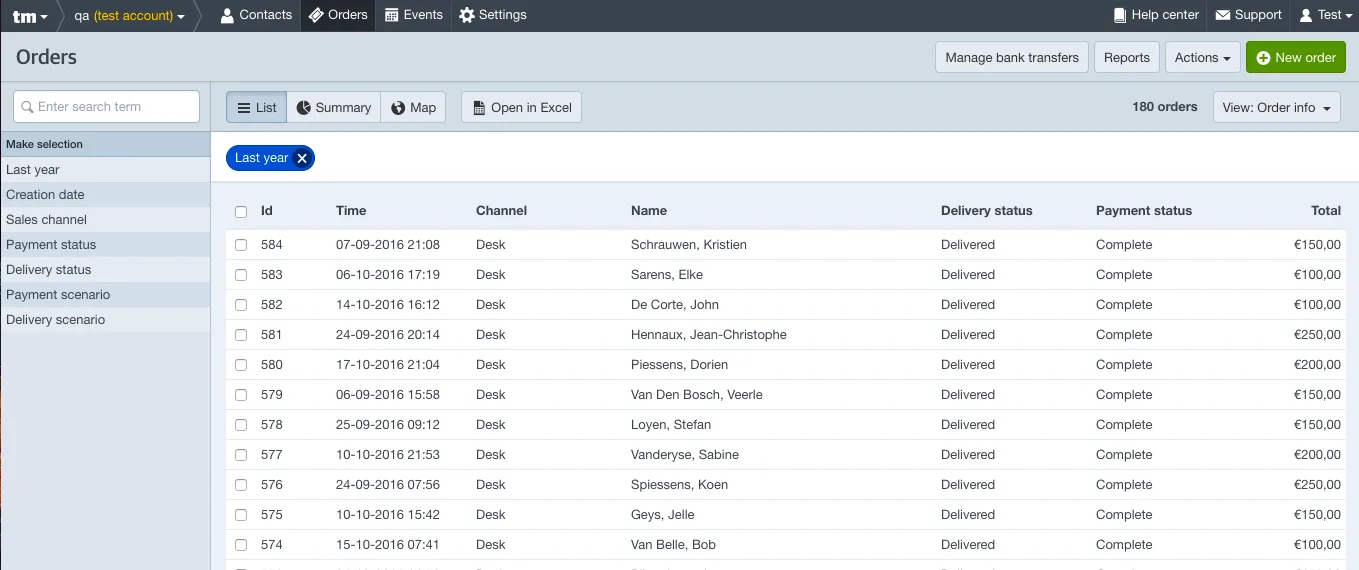The image size is (1359, 570).
Task: Open the qa test account dropdown
Action: [x=129, y=15]
